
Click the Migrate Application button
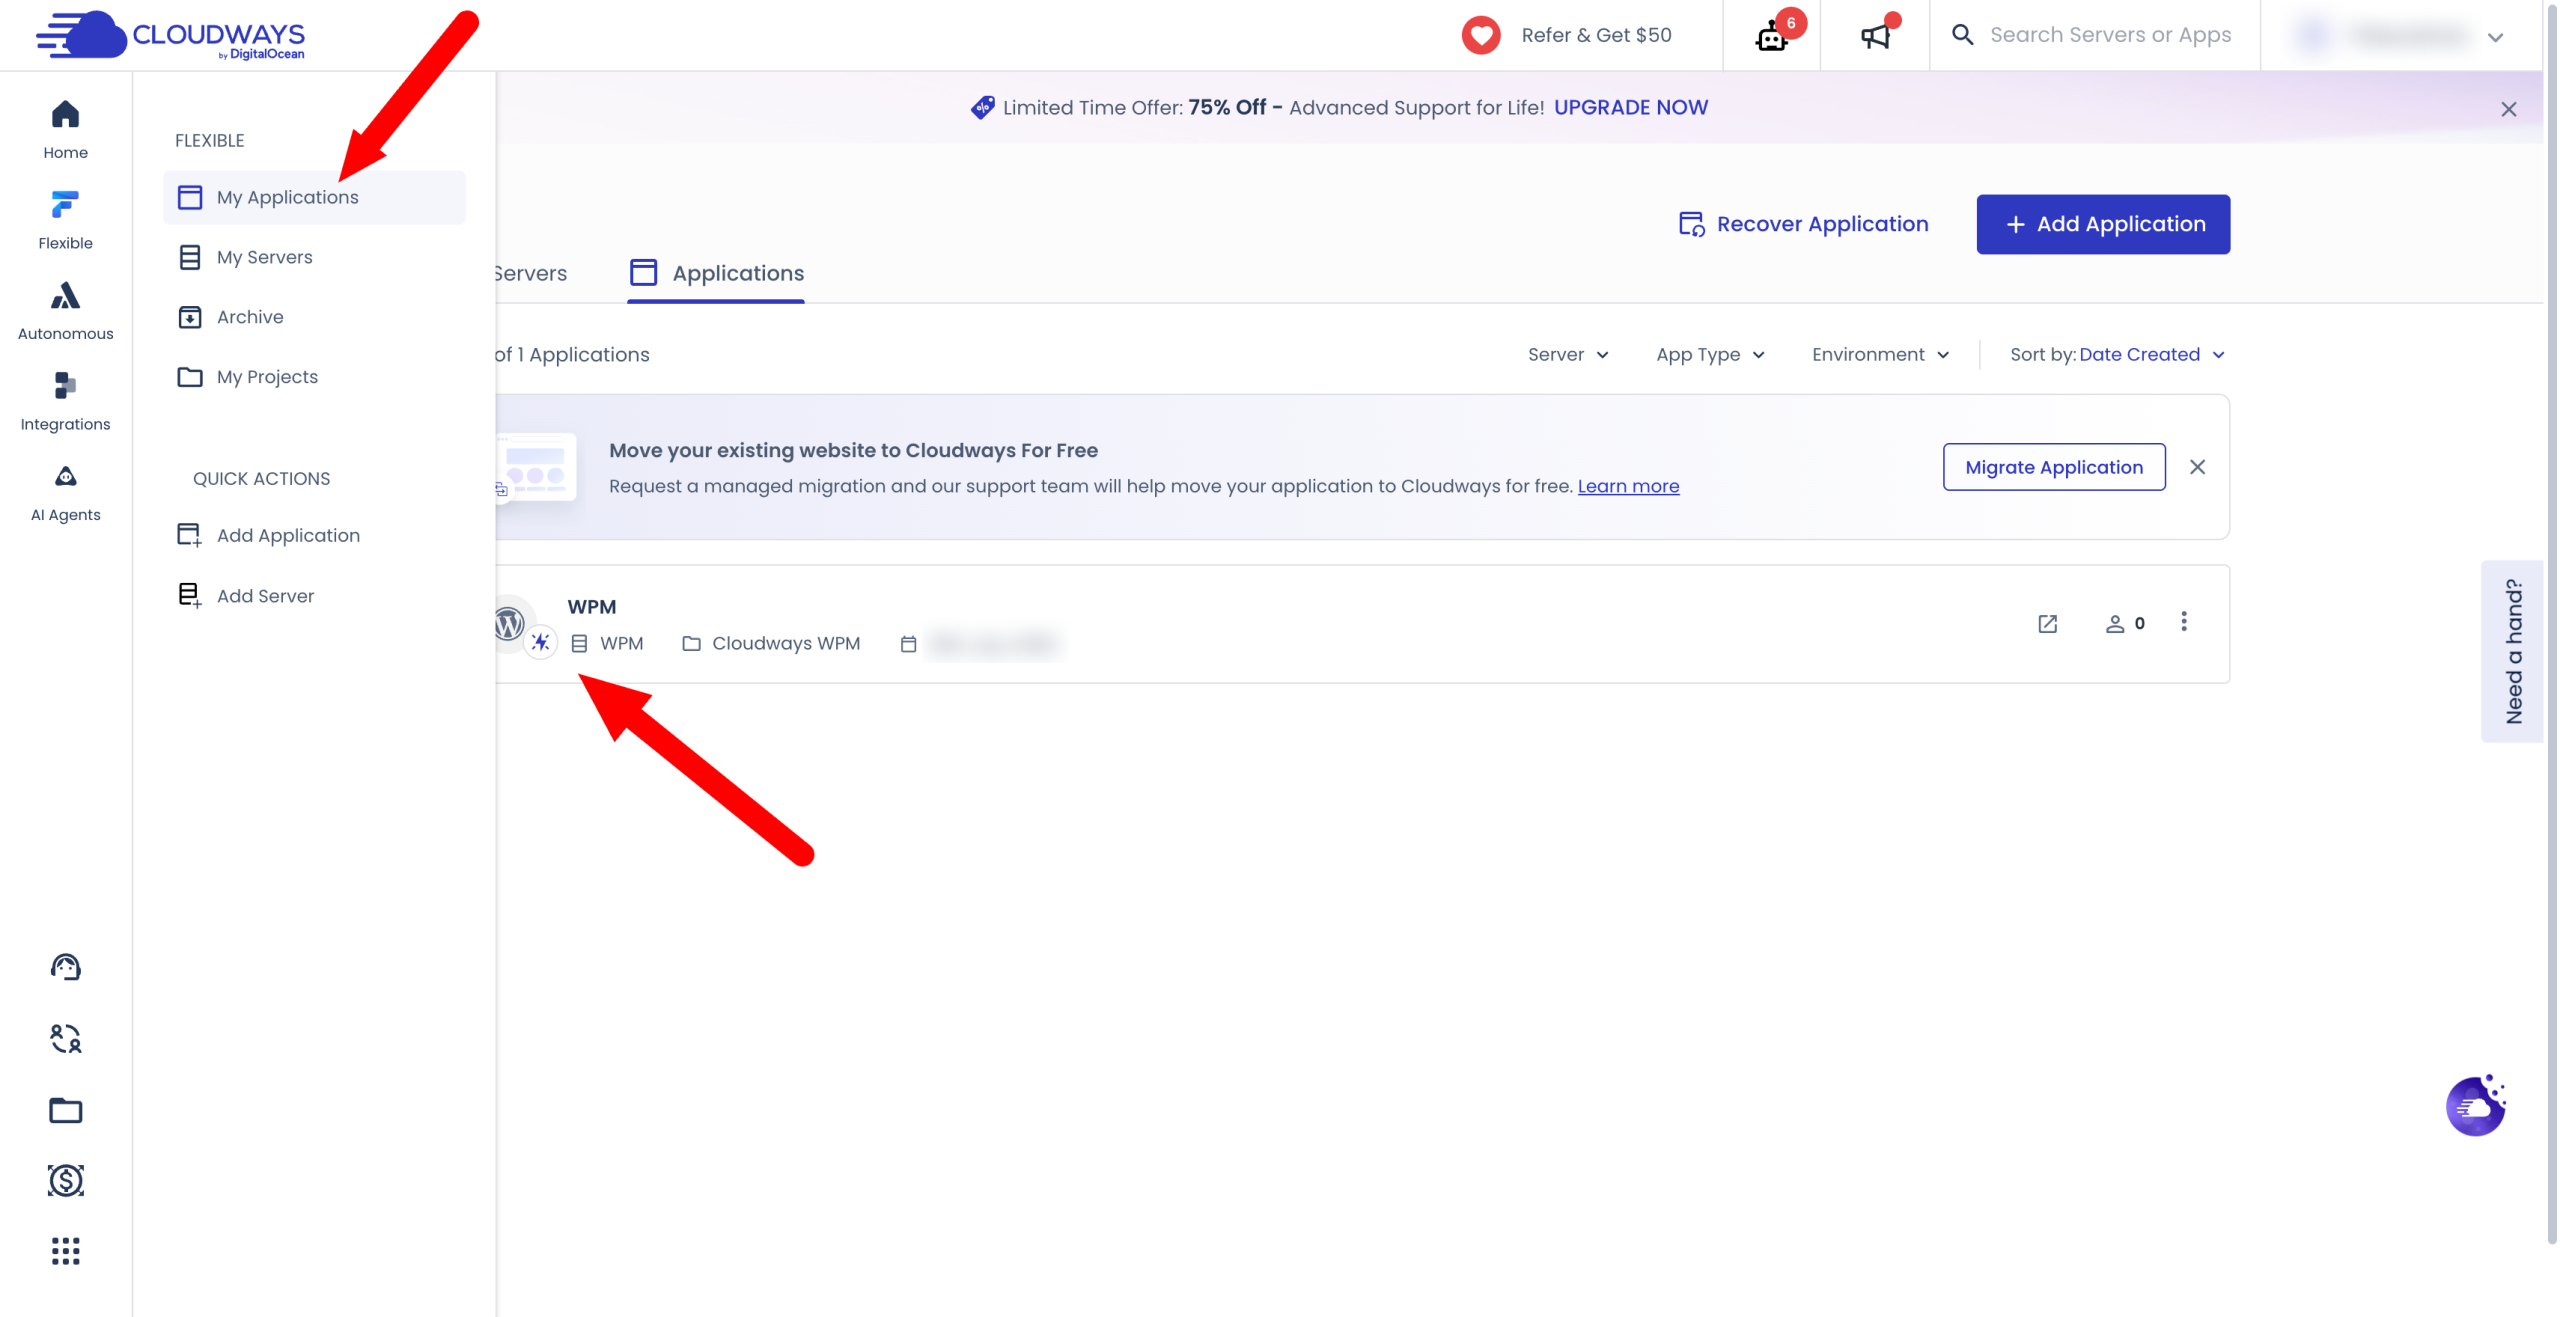2054,467
